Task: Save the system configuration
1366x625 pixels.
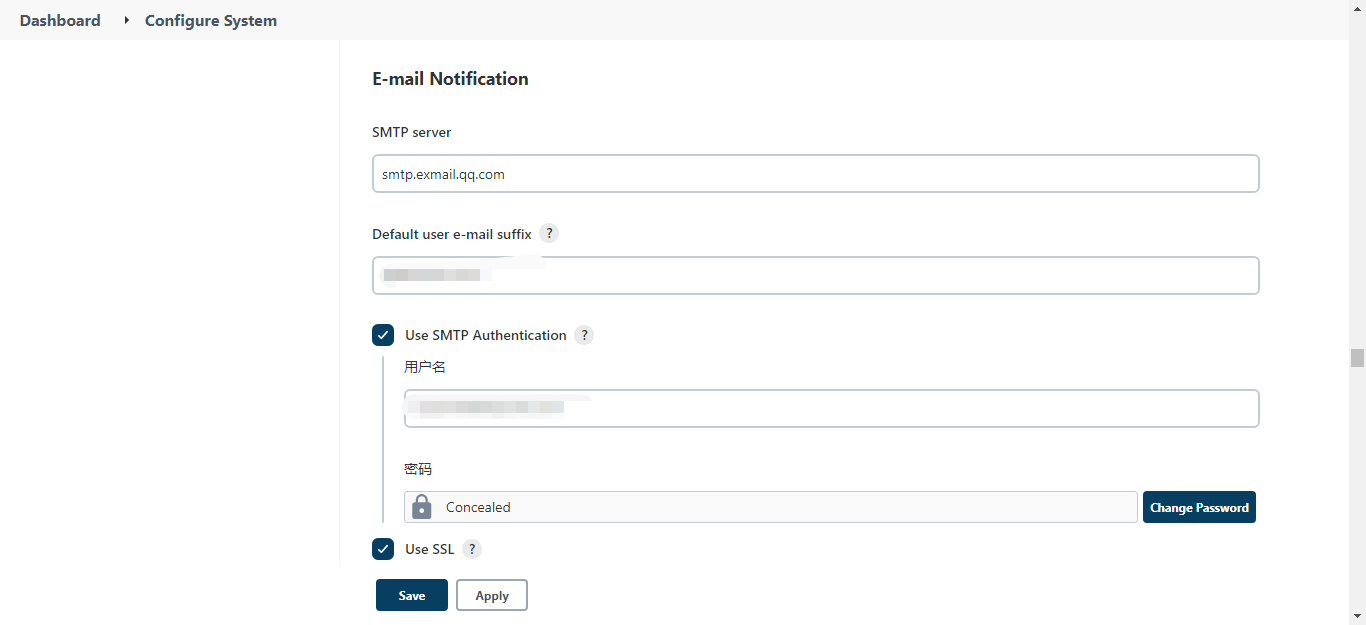Action: point(411,595)
